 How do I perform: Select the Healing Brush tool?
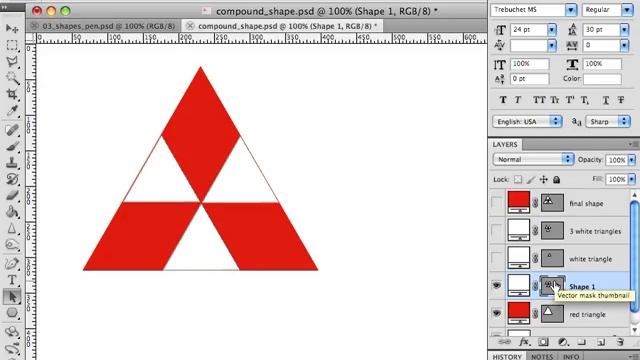tap(12, 130)
